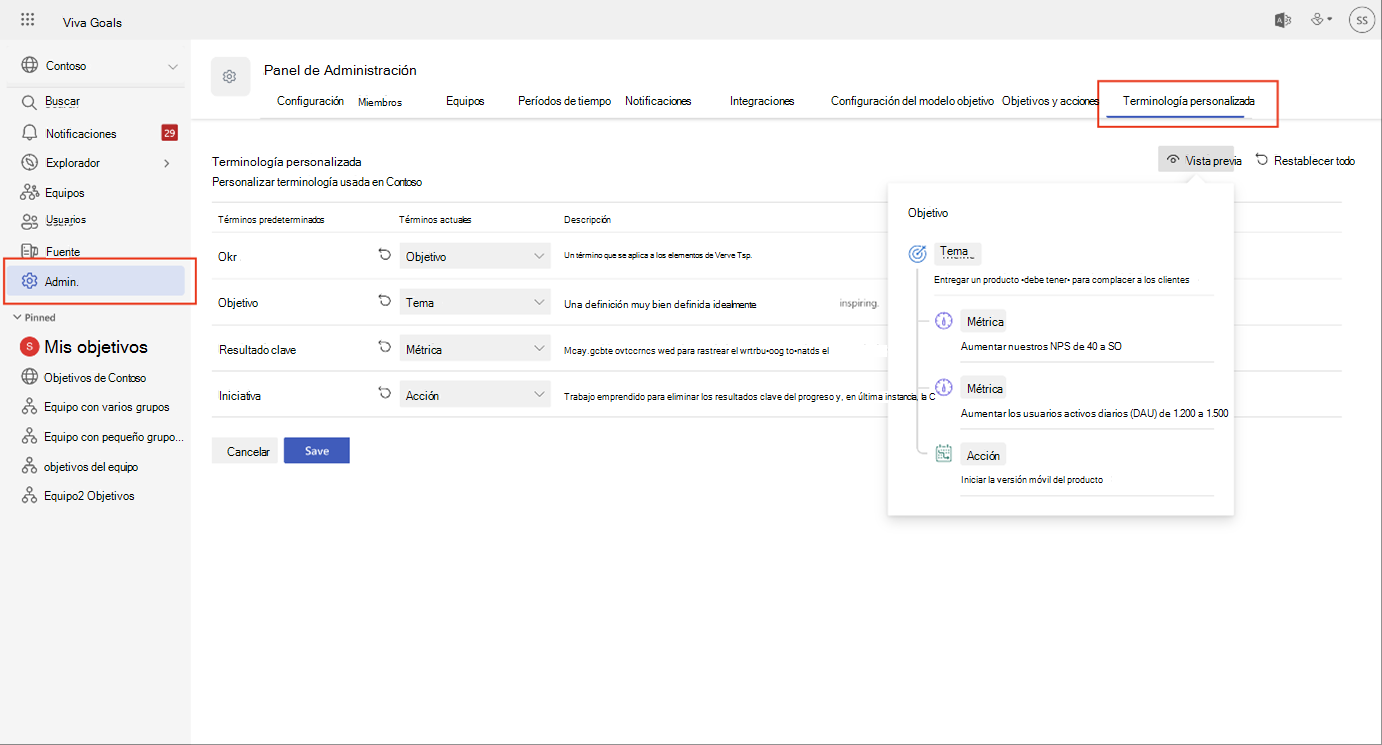Expand the Contoso organization dropdown
The image size is (1382, 745).
point(173,66)
